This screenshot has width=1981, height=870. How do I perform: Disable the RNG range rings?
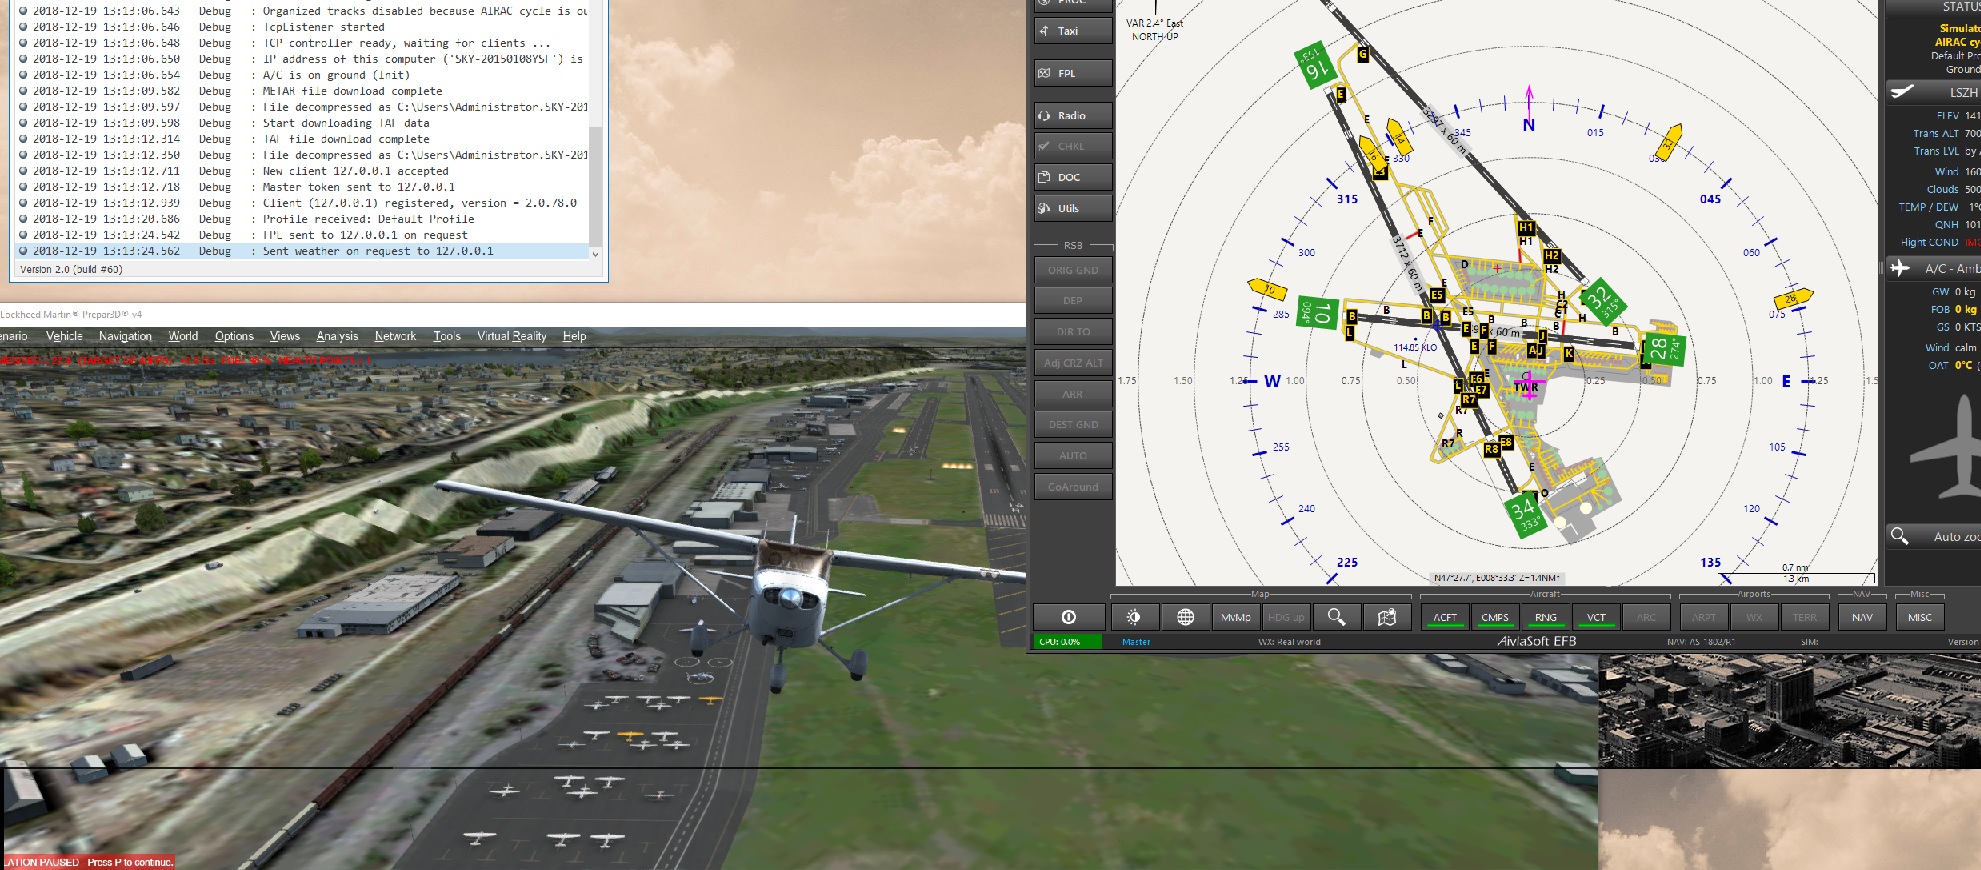(1546, 617)
